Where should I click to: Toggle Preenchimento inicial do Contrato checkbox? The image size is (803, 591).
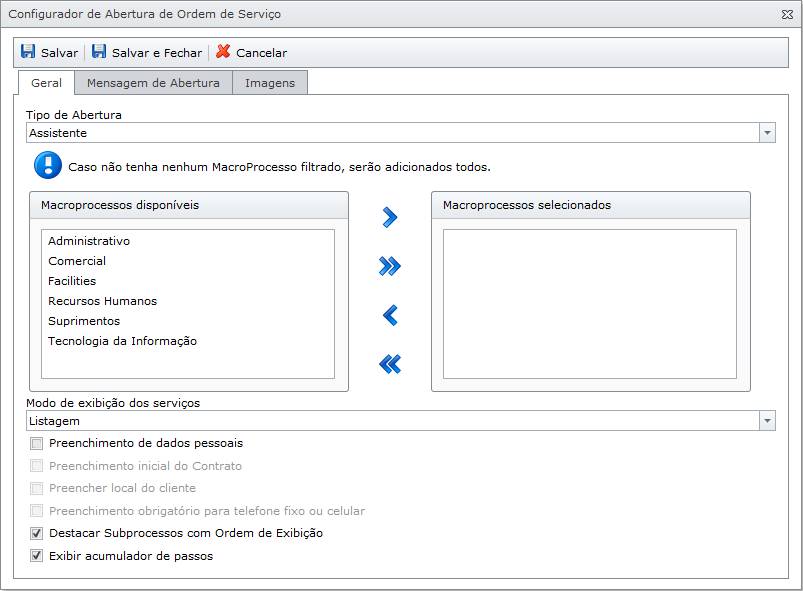[36, 466]
